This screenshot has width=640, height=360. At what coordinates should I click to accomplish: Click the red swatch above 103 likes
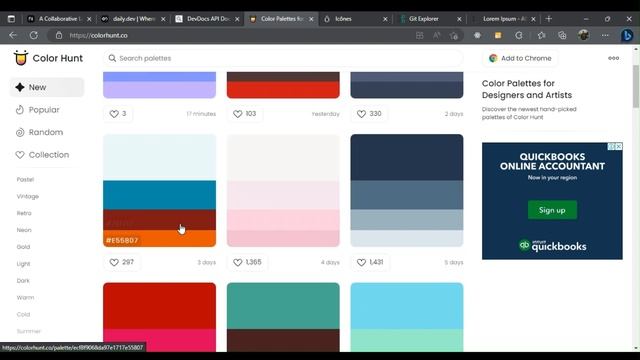[x=283, y=90]
